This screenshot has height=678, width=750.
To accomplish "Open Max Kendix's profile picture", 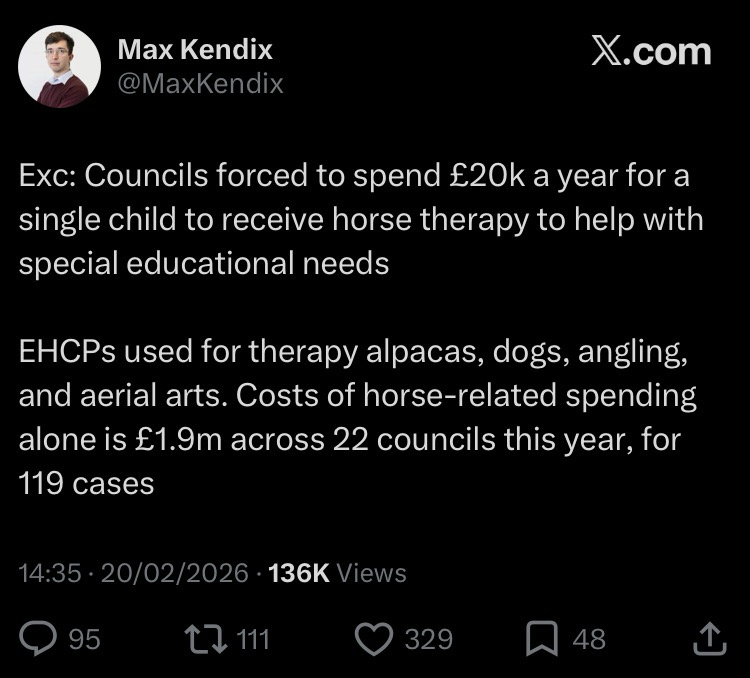I will (60, 66).
